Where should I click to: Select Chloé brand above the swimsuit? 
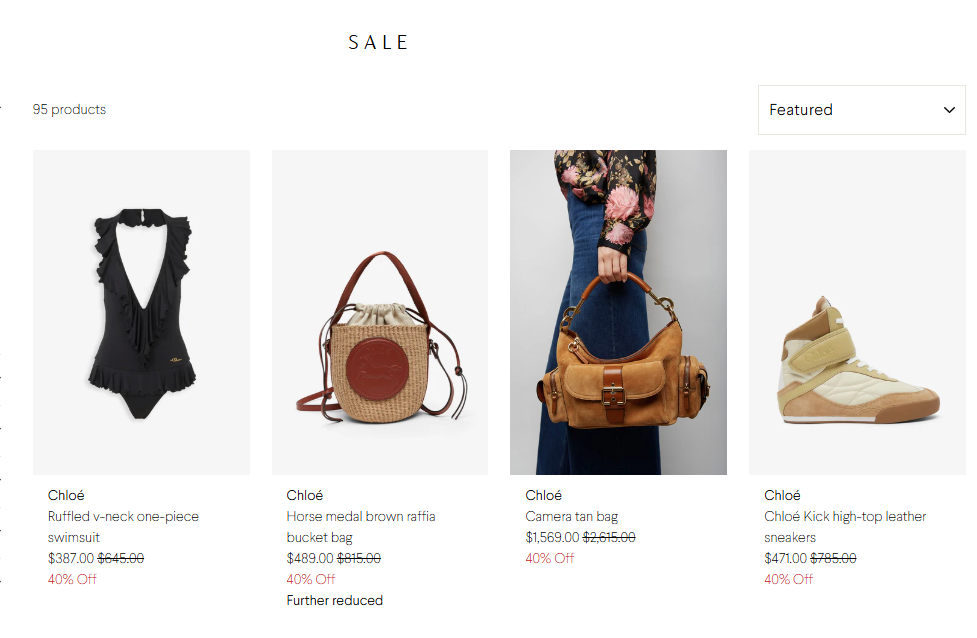click(66, 495)
